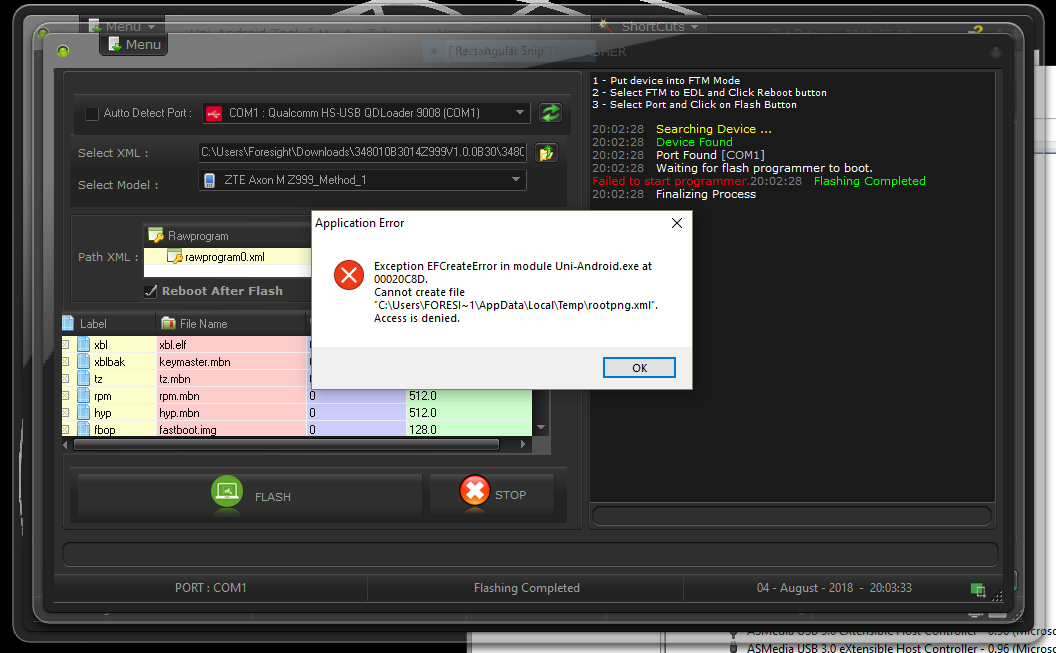Image resolution: width=1056 pixels, height=653 pixels.
Task: Select xbl.elf file name cell
Action: [231, 345]
